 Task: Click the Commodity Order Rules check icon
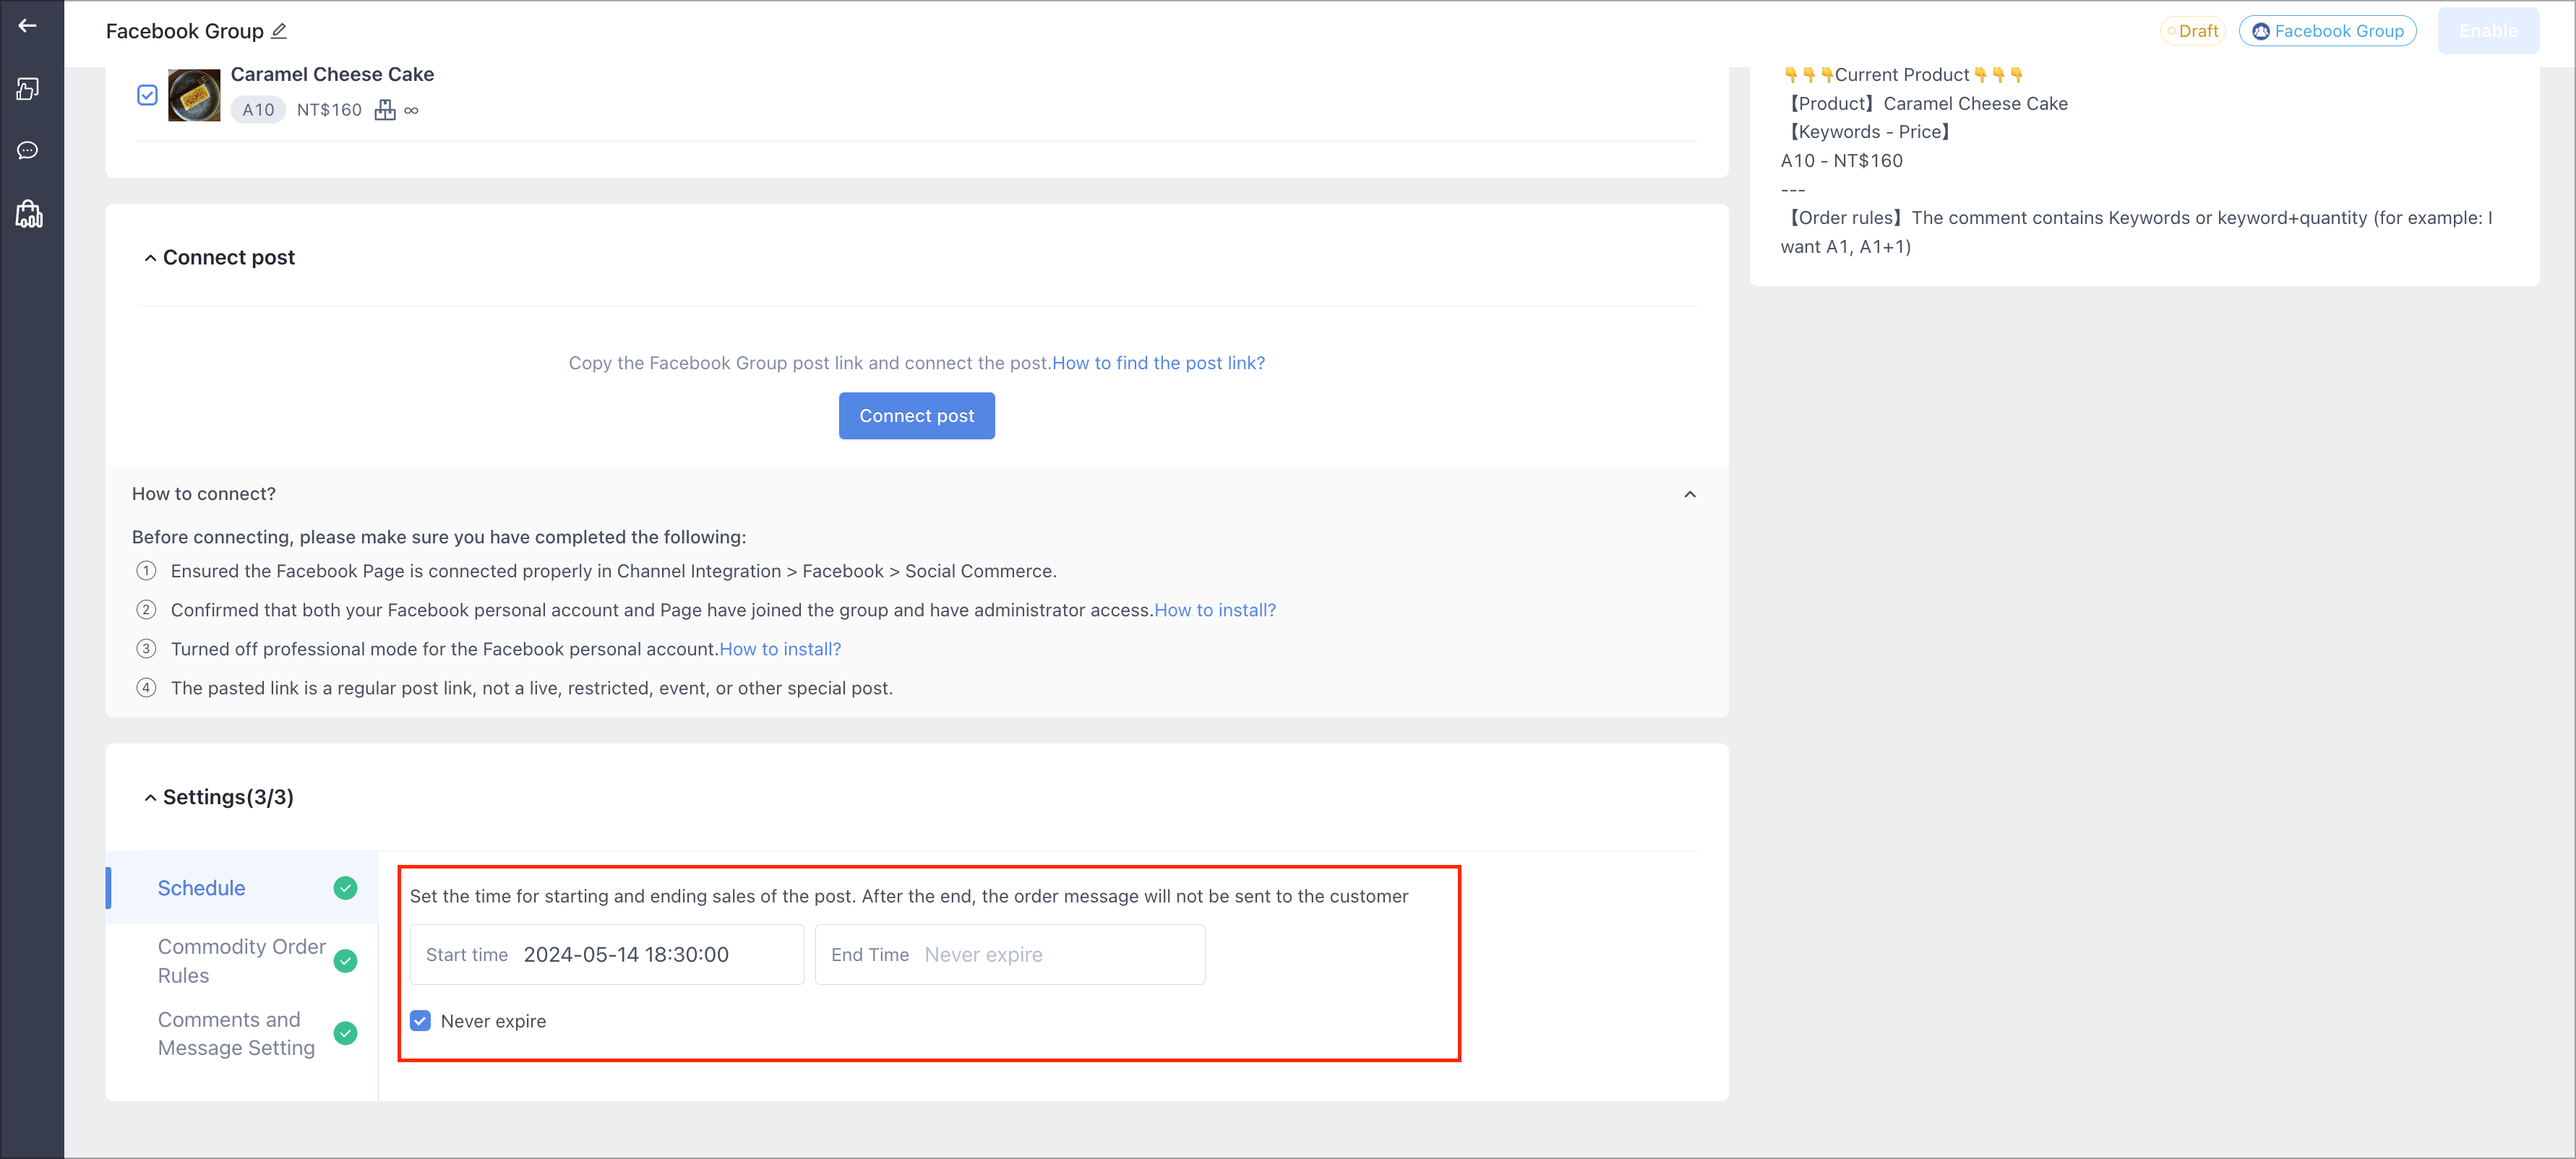[345, 961]
